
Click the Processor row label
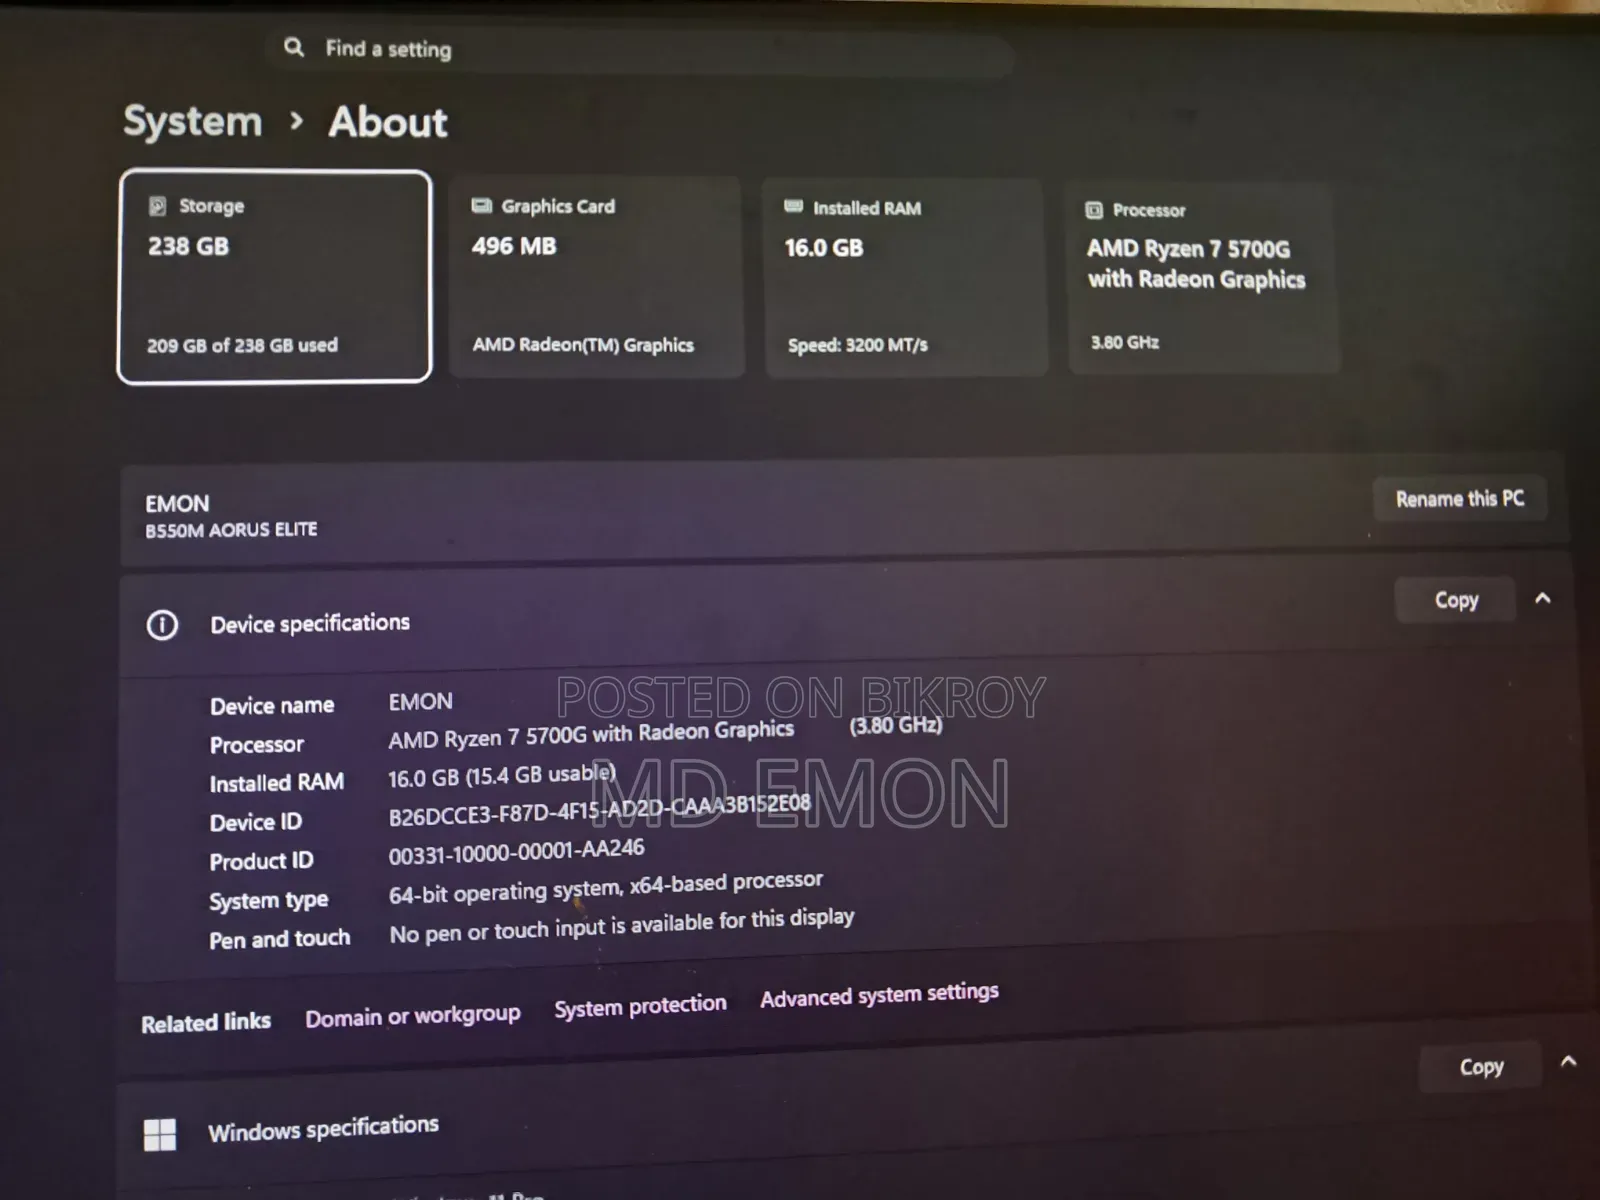pos(256,745)
